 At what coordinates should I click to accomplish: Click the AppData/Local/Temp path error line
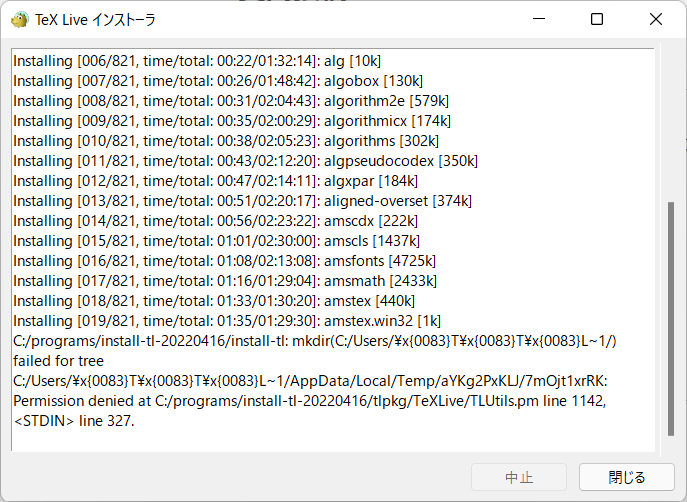click(x=310, y=381)
